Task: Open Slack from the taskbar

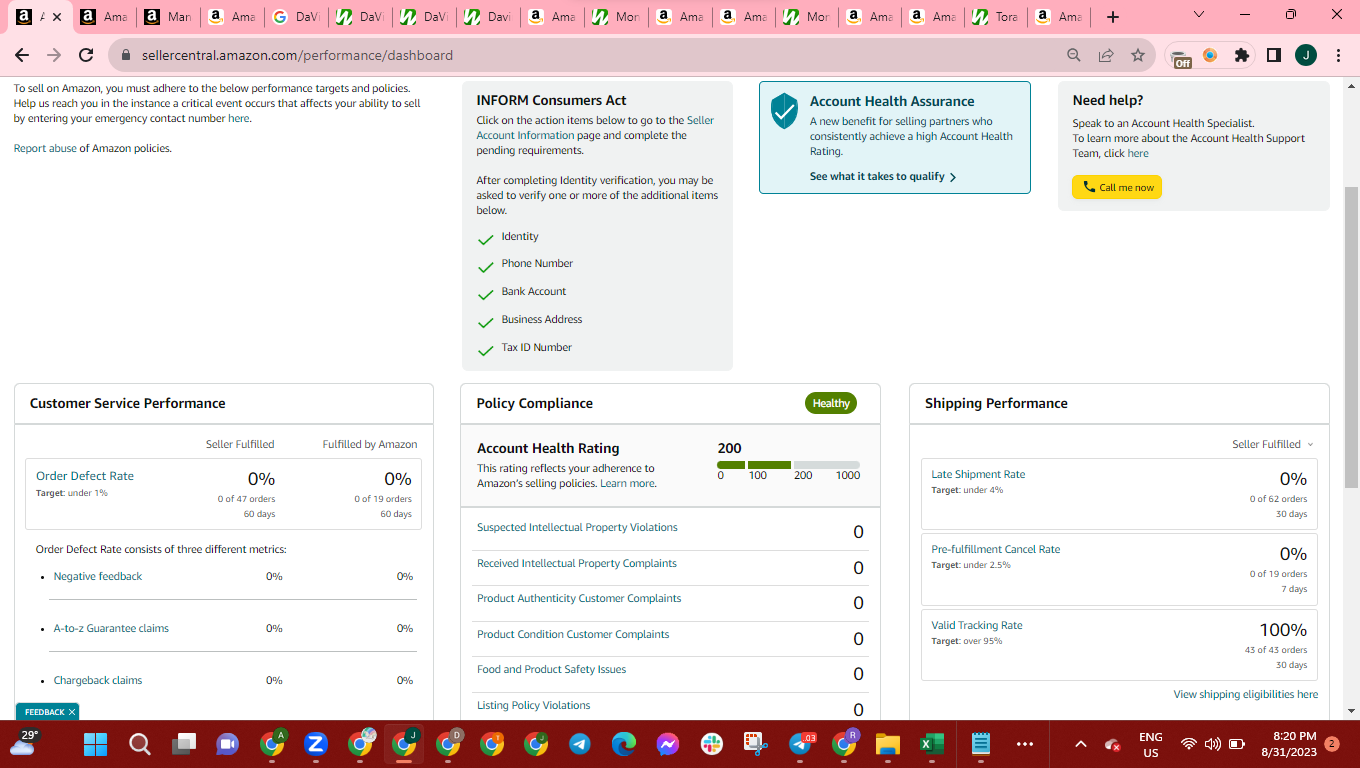Action: coord(712,744)
